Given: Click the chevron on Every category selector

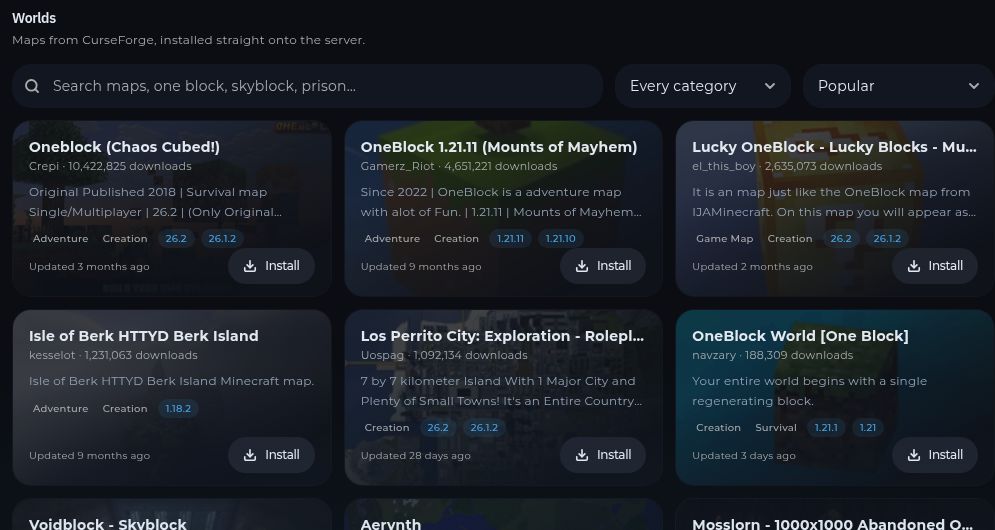Looking at the screenshot, I should [770, 86].
